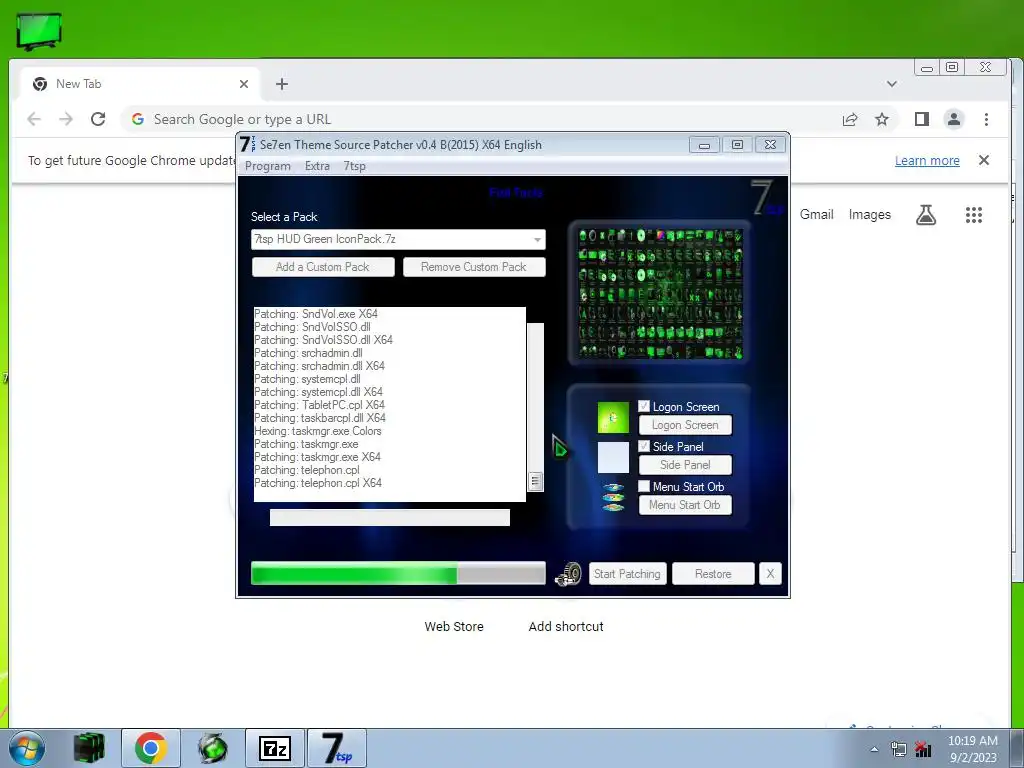The height and width of the screenshot is (768, 1024).
Task: Click Add a Custom Pack button
Action: (323, 267)
